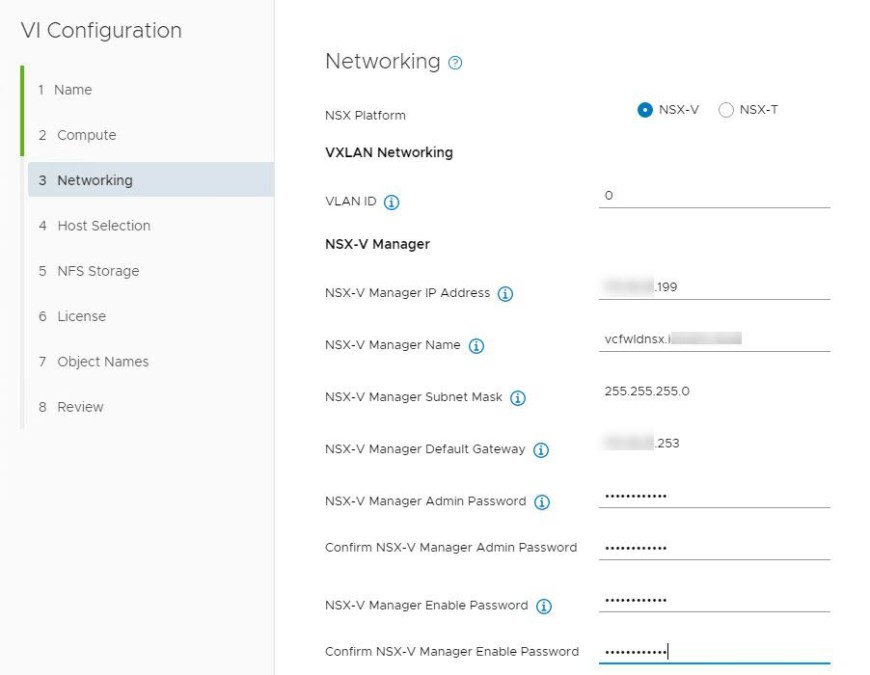Select the Confirm NSX-V Manager Admin Password field
This screenshot has width=870, height=675.
click(x=714, y=548)
